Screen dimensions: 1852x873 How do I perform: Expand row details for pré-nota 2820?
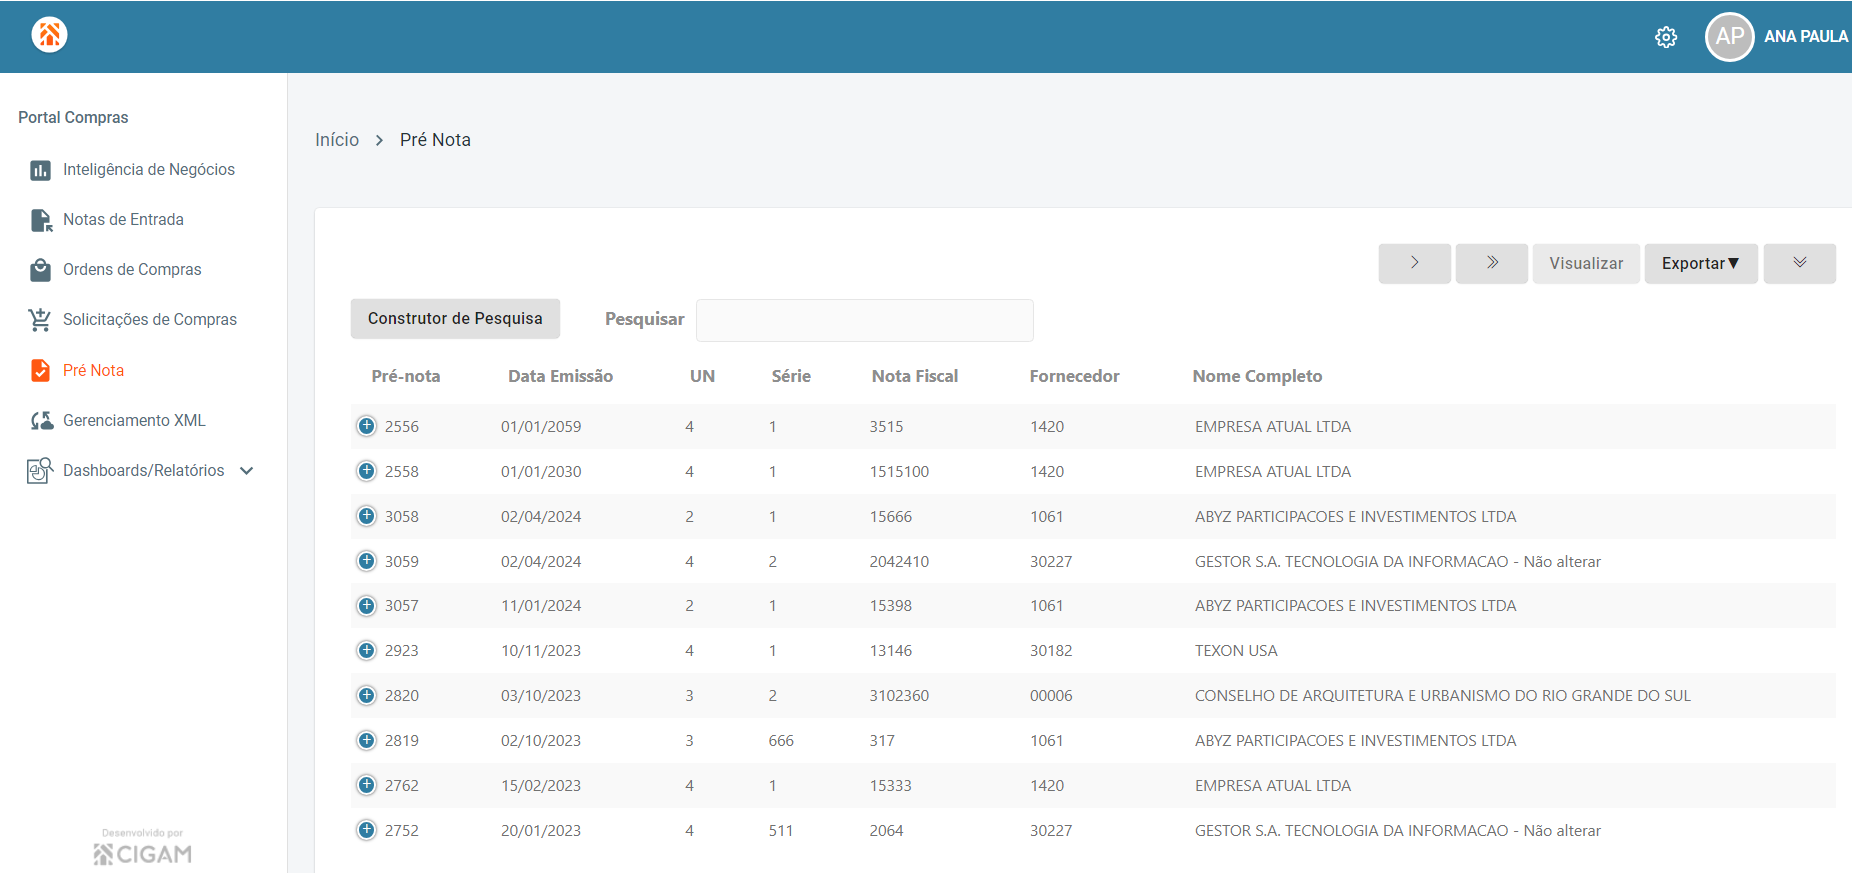[367, 695]
